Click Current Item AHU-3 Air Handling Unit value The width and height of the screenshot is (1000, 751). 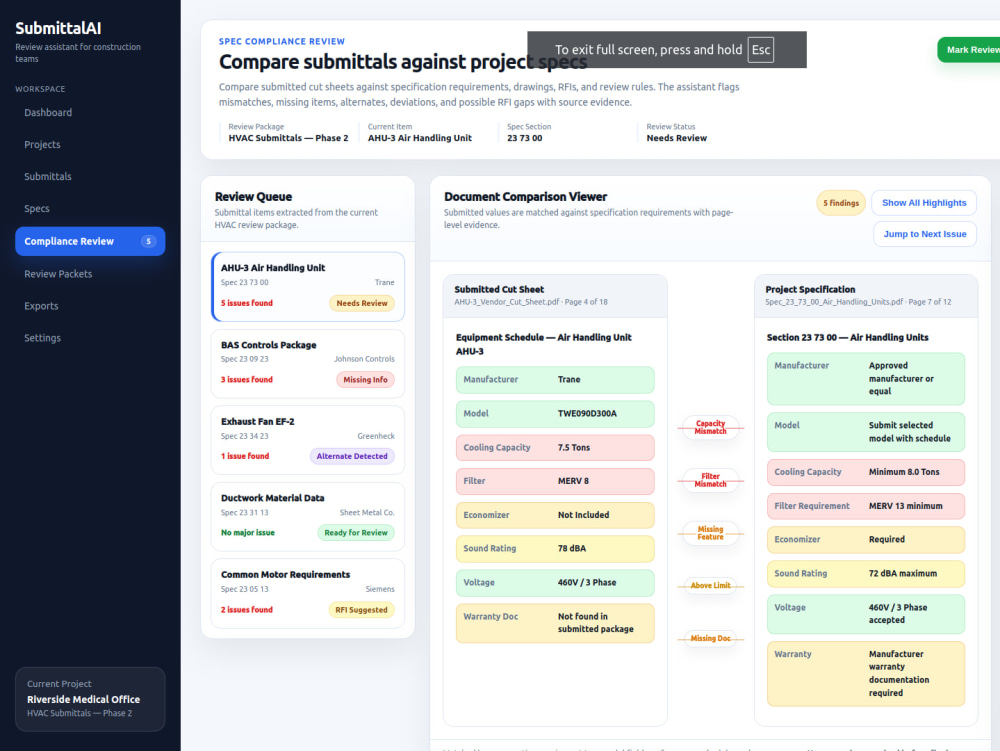420,138
